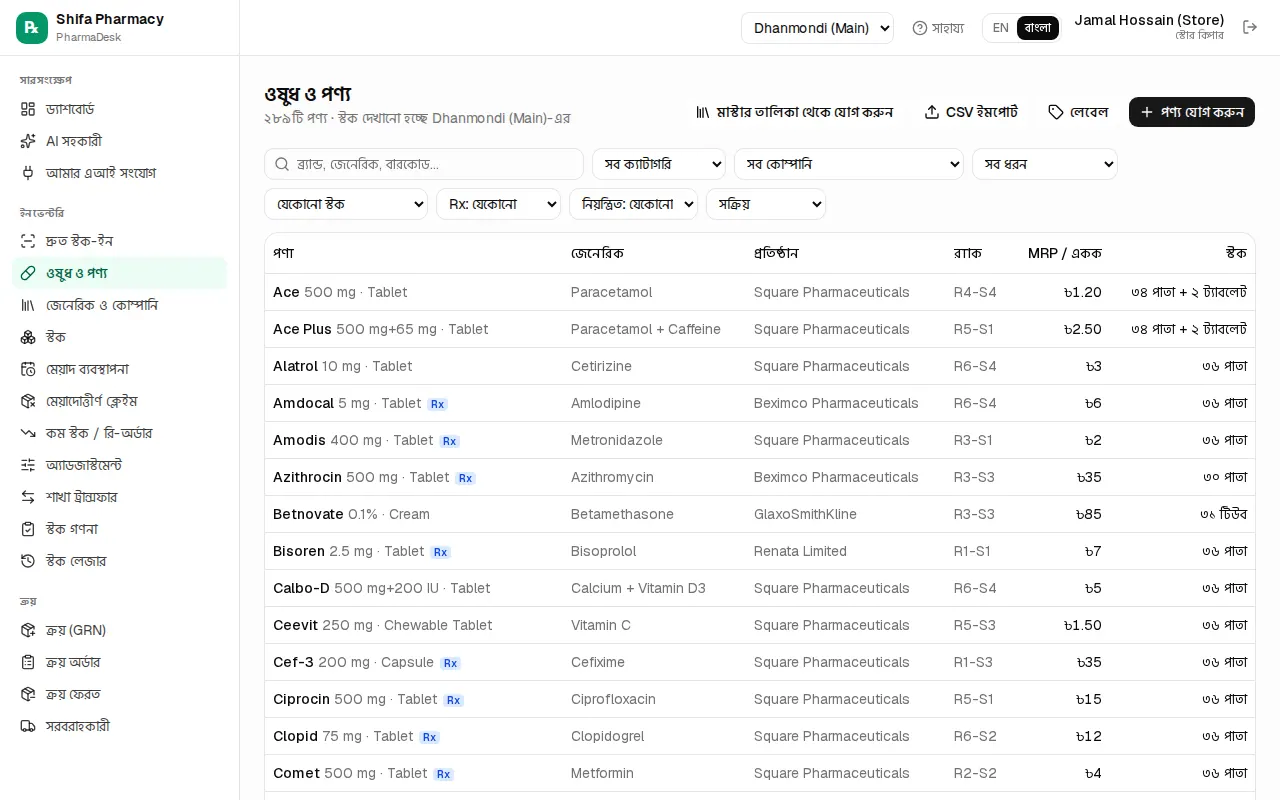Screen dimensions: 1280x800
Task: Click the CSV ইমপোর্ট button
Action: pyautogui.click(x=971, y=112)
